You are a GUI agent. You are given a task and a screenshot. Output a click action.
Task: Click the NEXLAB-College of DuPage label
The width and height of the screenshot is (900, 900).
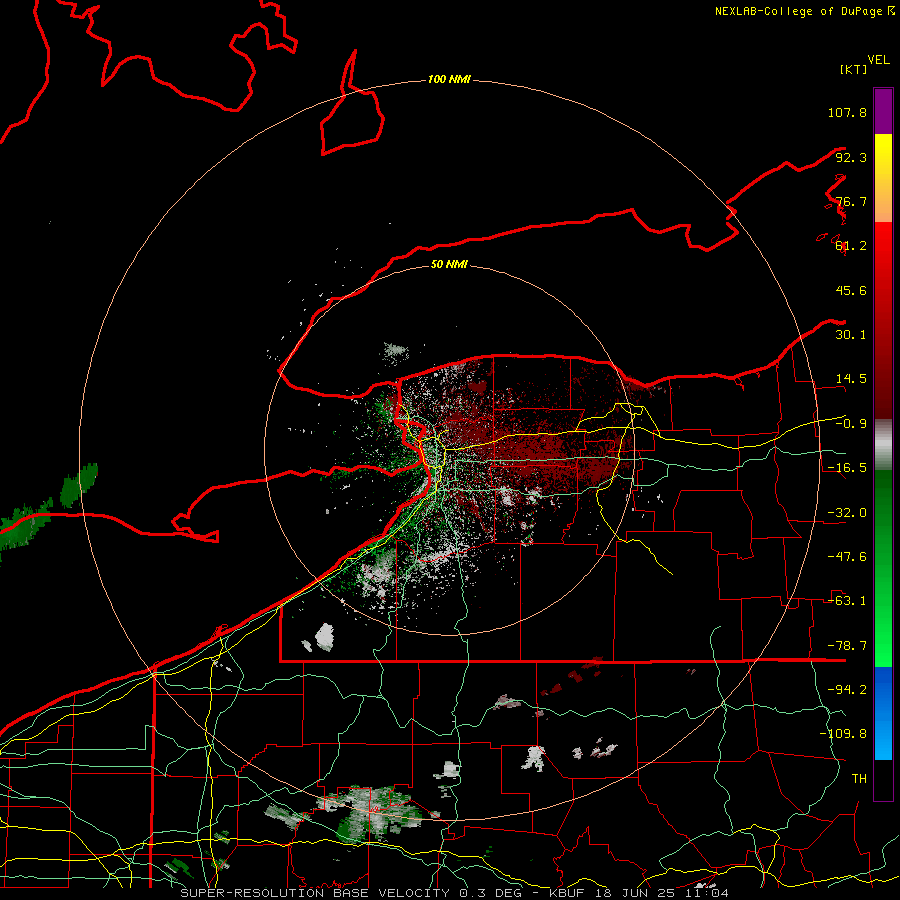805,11
